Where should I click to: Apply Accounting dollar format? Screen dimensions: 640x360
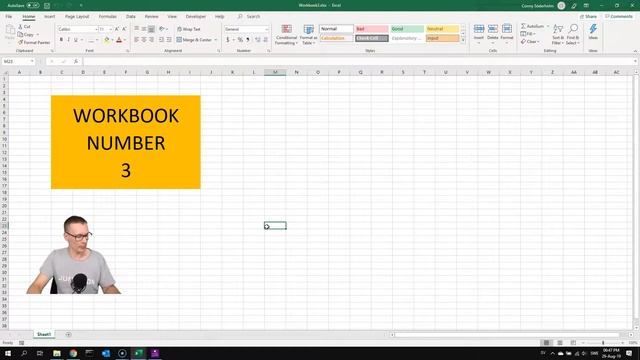coord(228,40)
